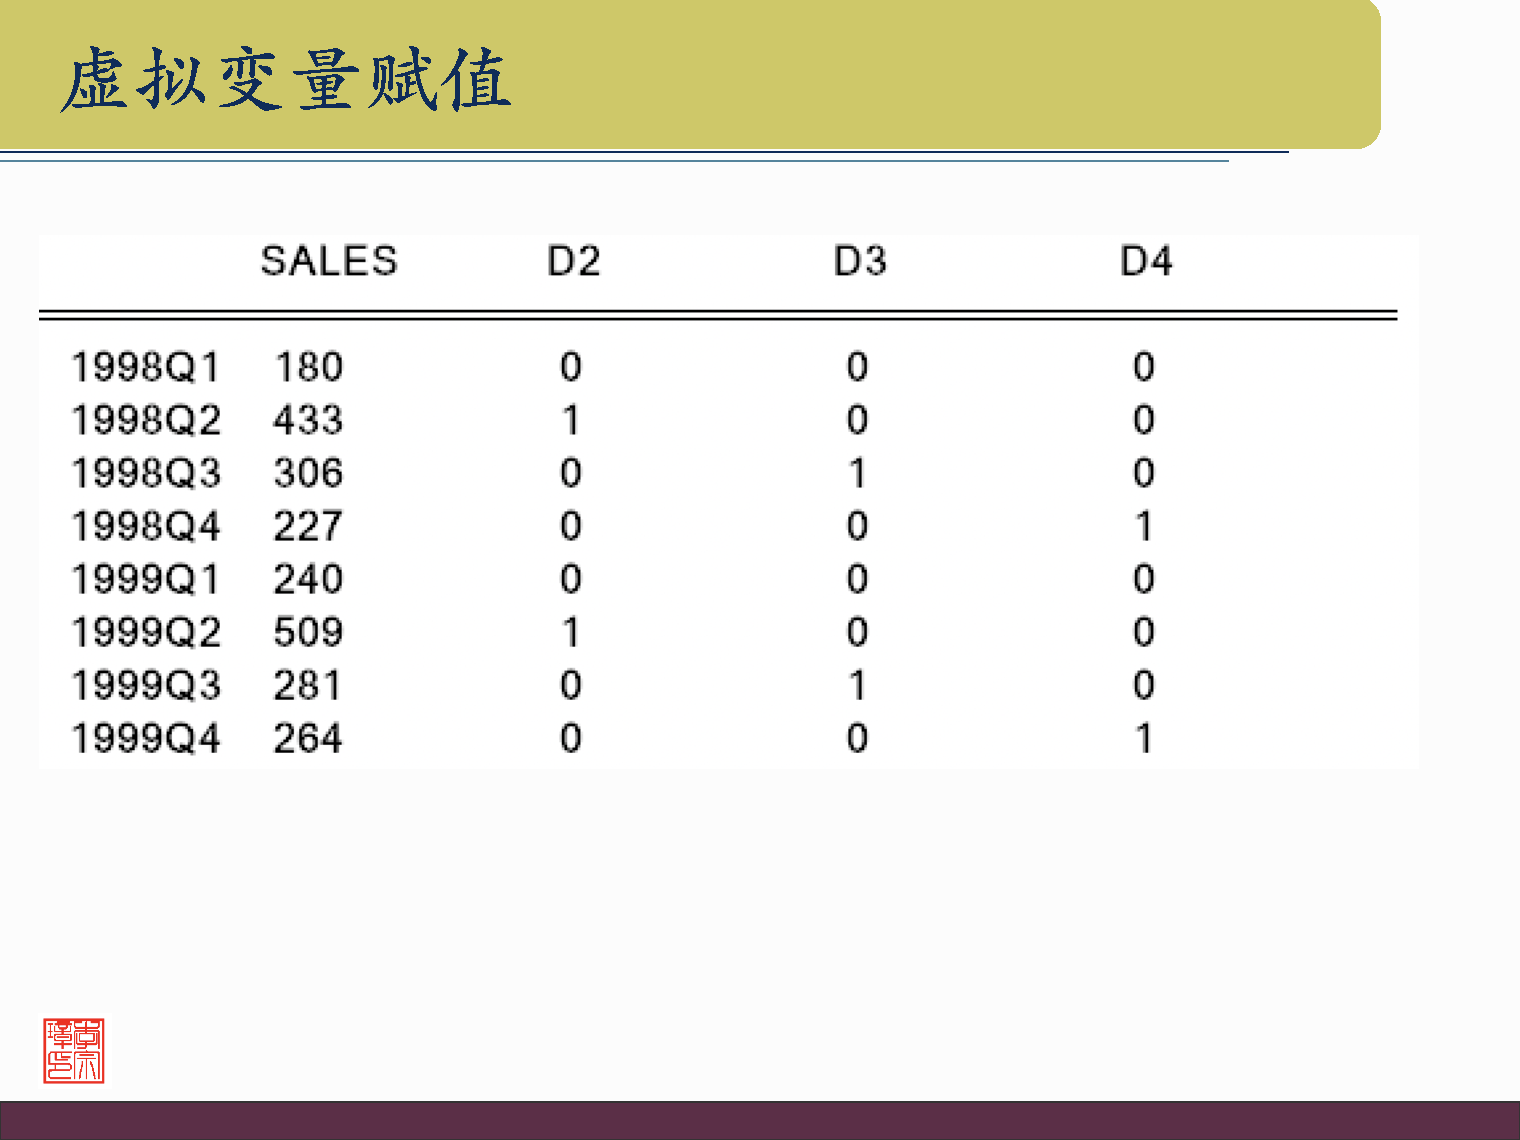The image size is (1520, 1140).
Task: Click the red seal logo icon
Action: coord(74,1051)
